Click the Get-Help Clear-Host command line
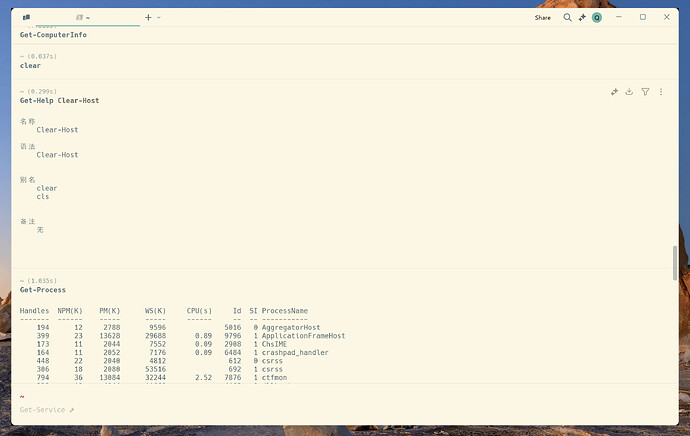This screenshot has width=690, height=436. [59, 100]
